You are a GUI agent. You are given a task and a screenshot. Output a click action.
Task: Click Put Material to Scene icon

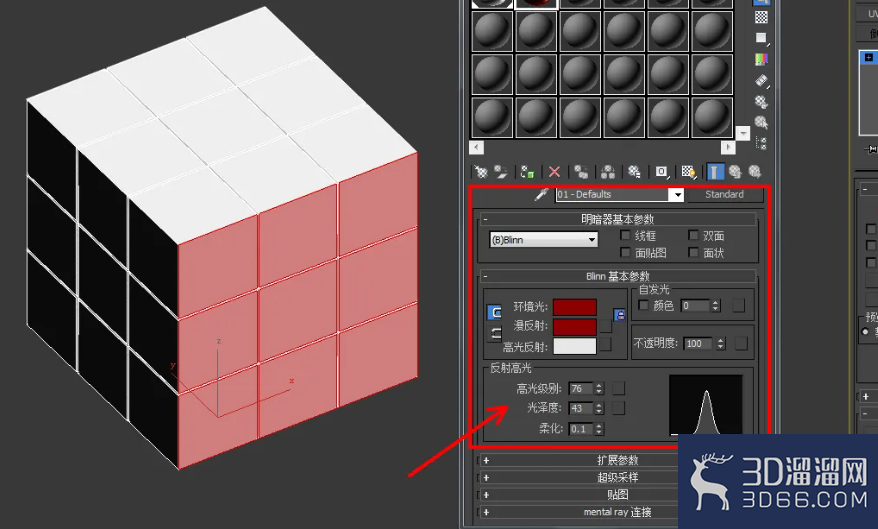tap(501, 172)
